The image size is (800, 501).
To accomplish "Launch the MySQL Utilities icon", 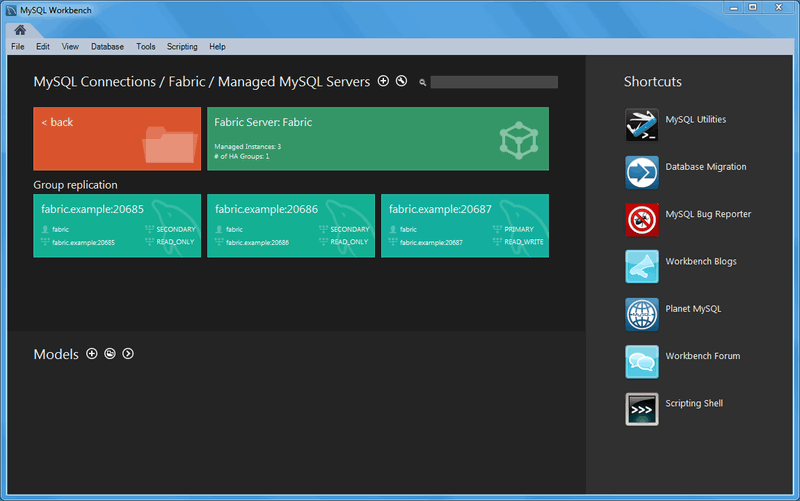I will [x=642, y=124].
